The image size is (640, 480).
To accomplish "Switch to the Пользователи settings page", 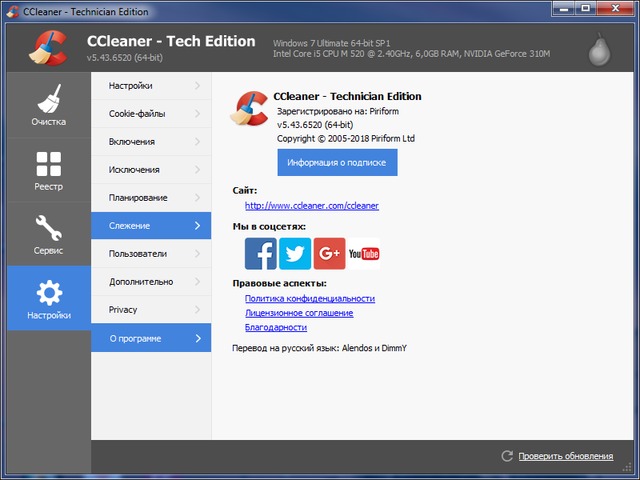I will tap(151, 254).
